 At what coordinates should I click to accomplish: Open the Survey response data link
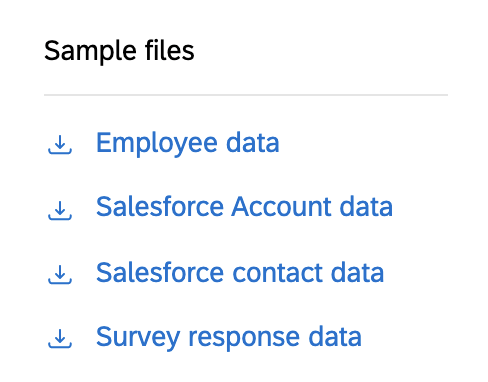229,337
